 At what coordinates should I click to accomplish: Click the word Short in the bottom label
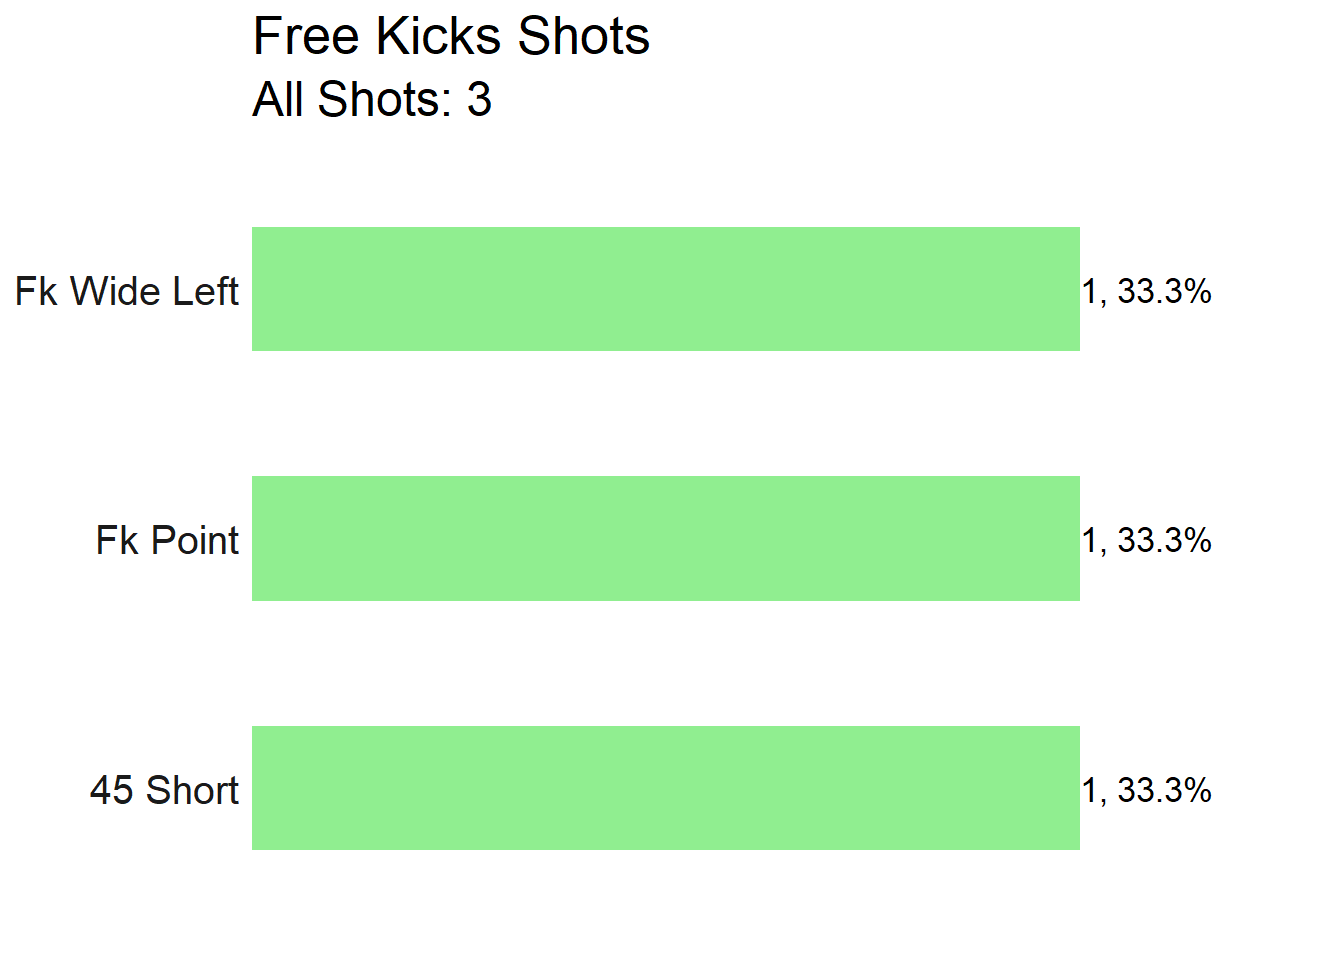click(x=193, y=790)
